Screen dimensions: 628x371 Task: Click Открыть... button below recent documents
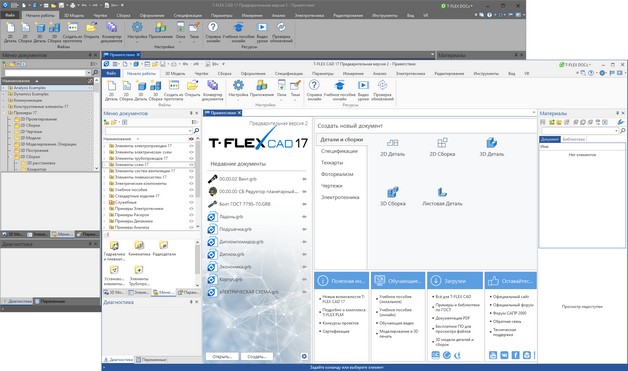click(x=222, y=356)
